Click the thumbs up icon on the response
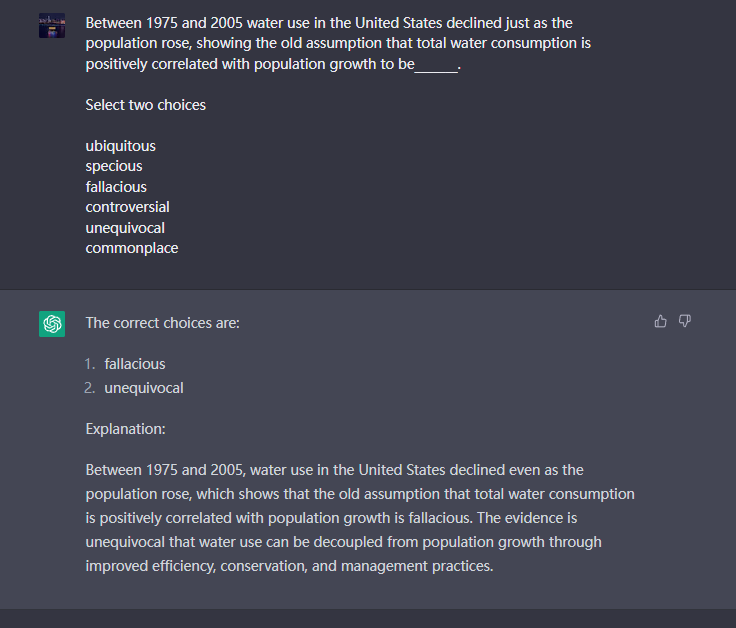The height and width of the screenshot is (628, 736). (x=660, y=321)
